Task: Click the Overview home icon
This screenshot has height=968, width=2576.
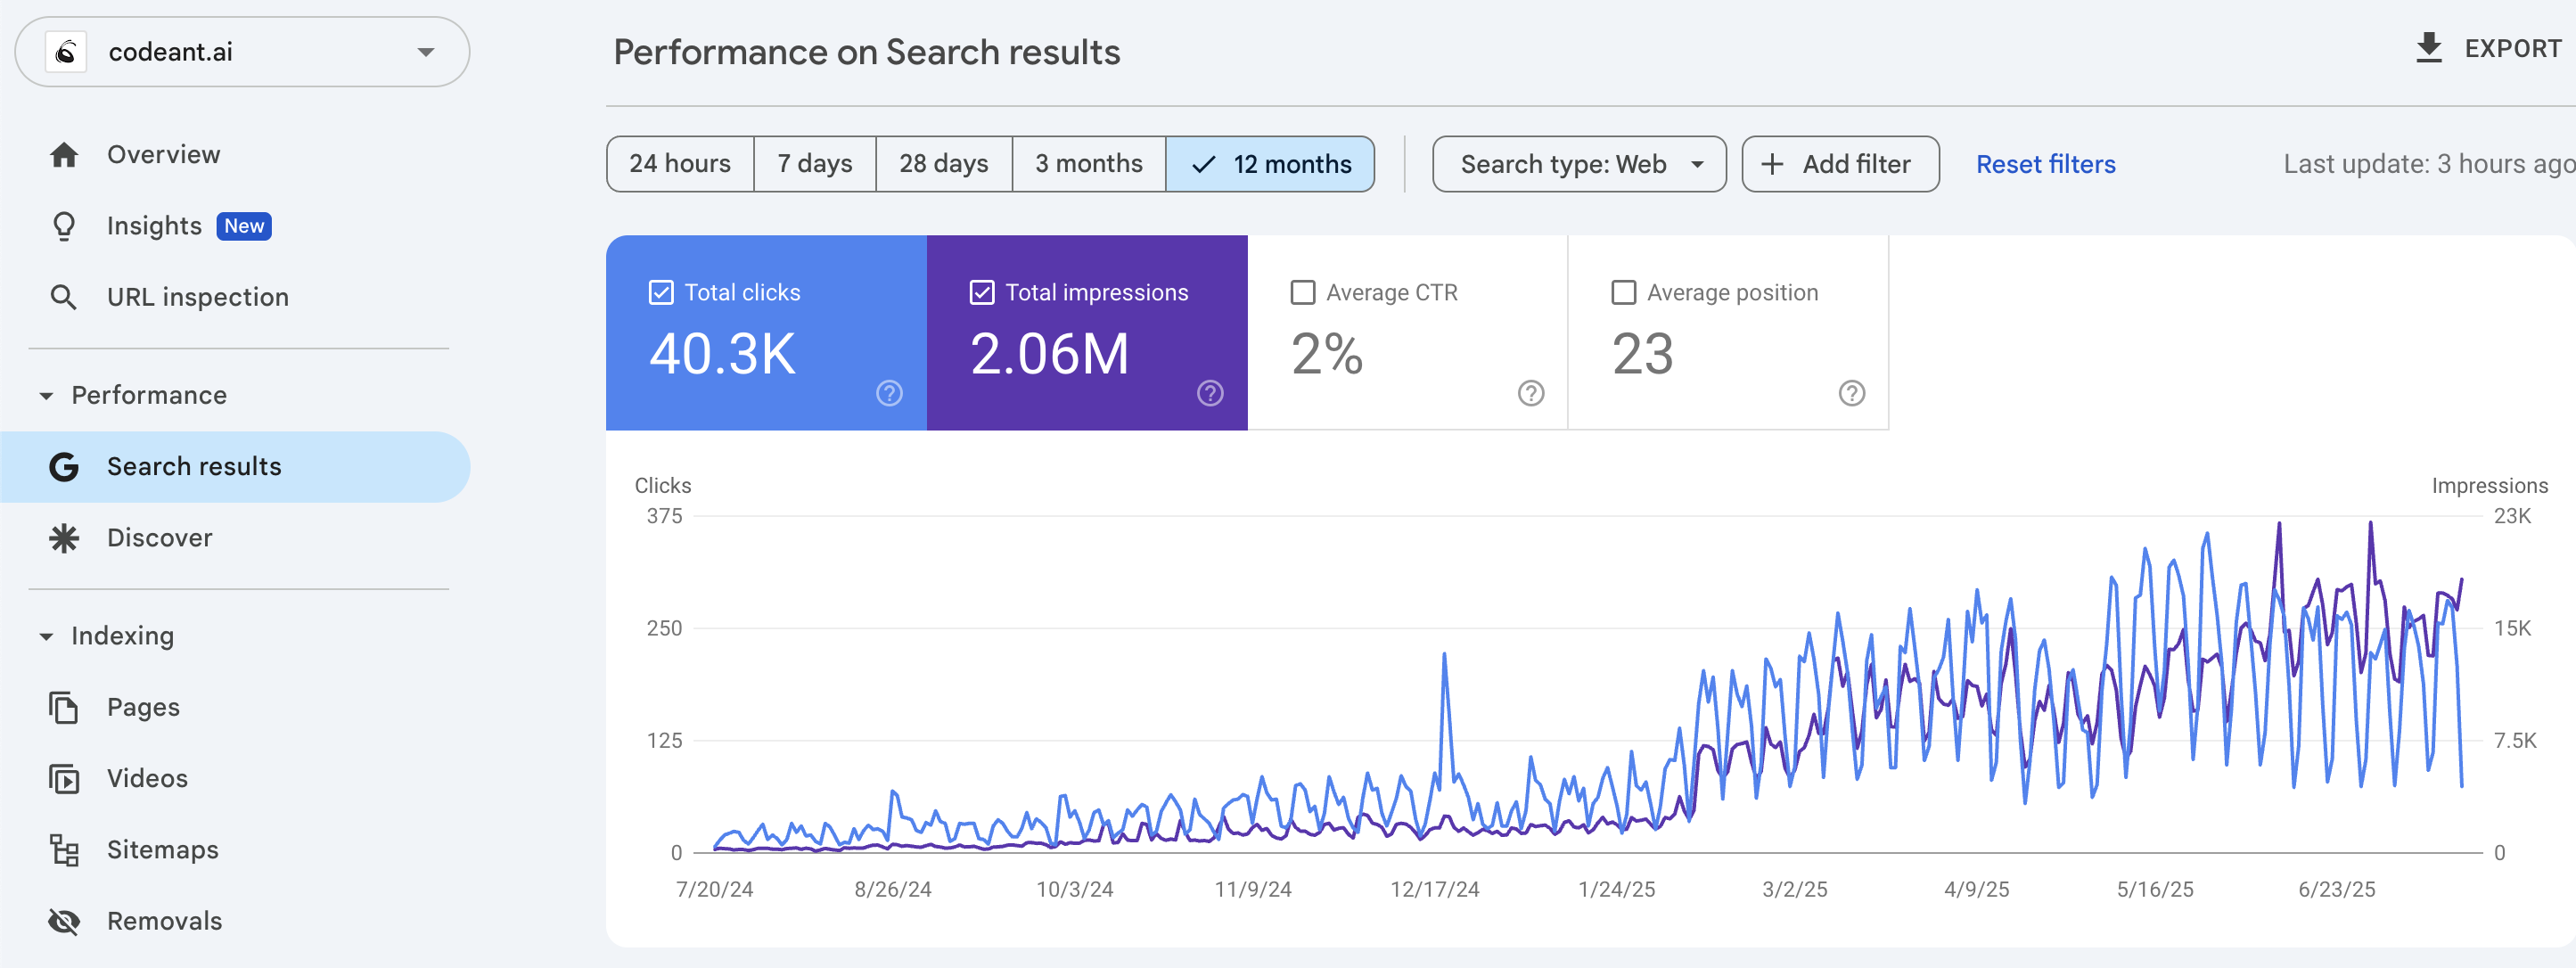Action: [64, 155]
